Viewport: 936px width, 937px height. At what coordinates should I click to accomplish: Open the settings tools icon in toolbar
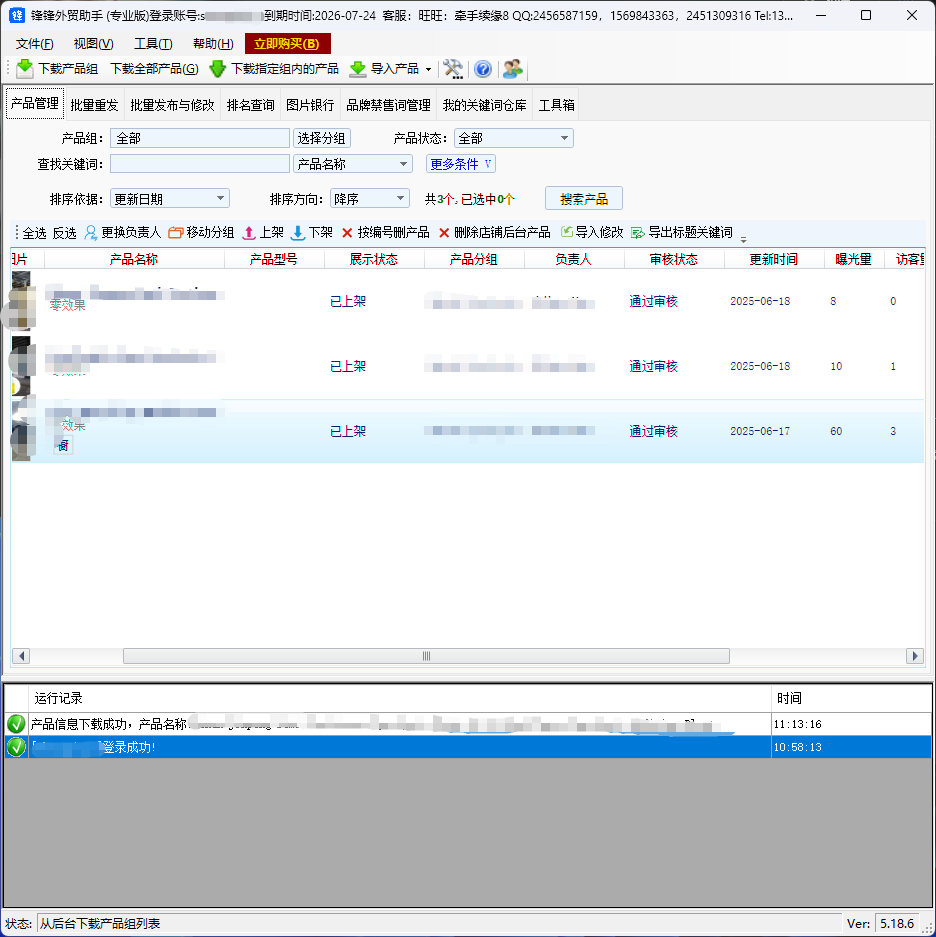point(453,69)
